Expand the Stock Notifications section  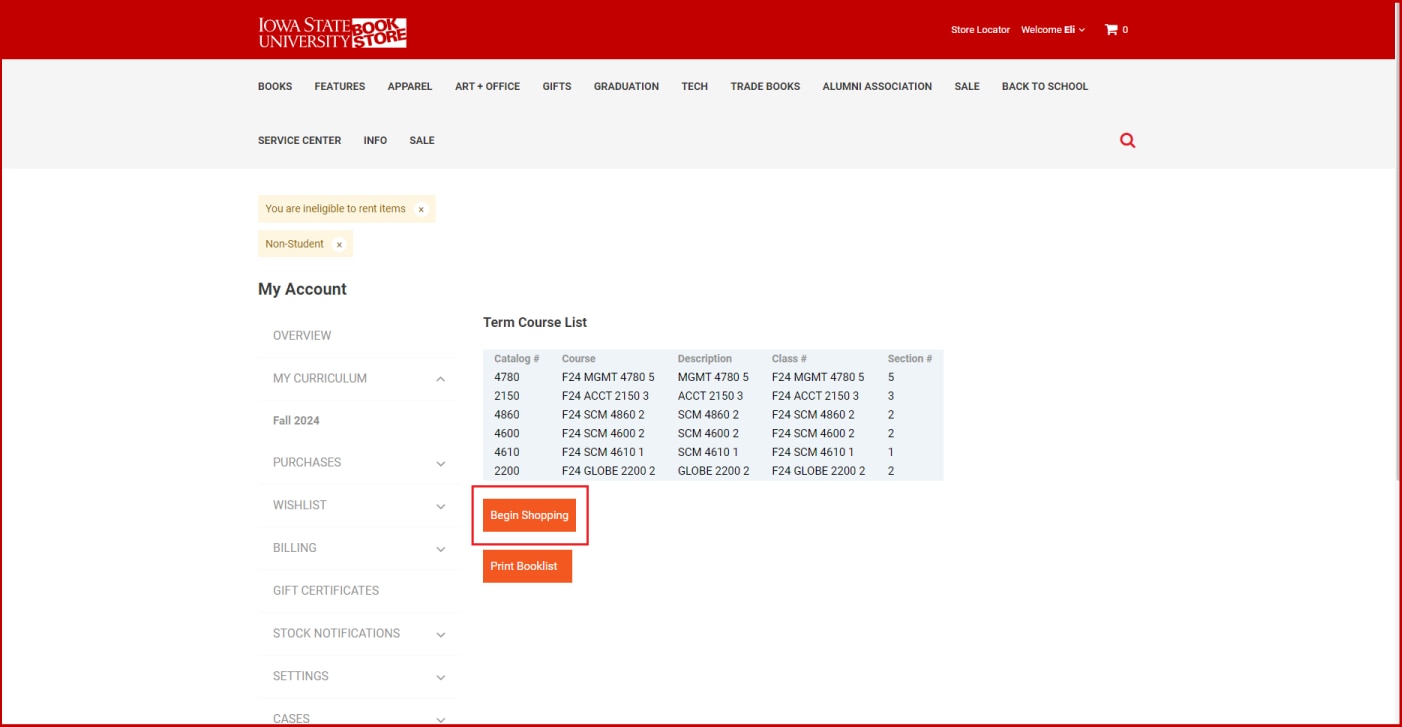[440, 634]
